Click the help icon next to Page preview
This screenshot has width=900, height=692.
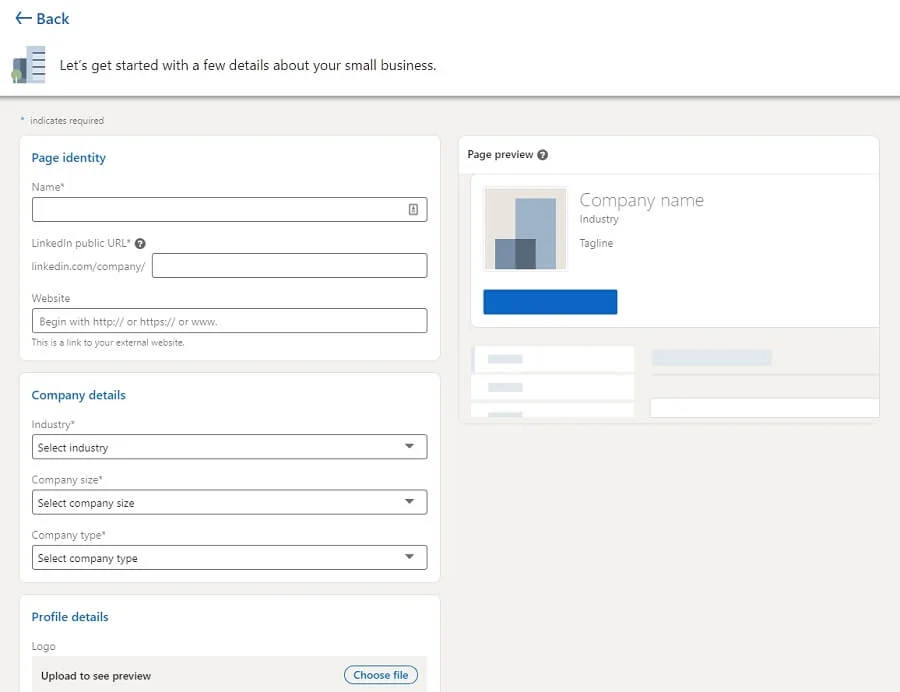pyautogui.click(x=543, y=155)
